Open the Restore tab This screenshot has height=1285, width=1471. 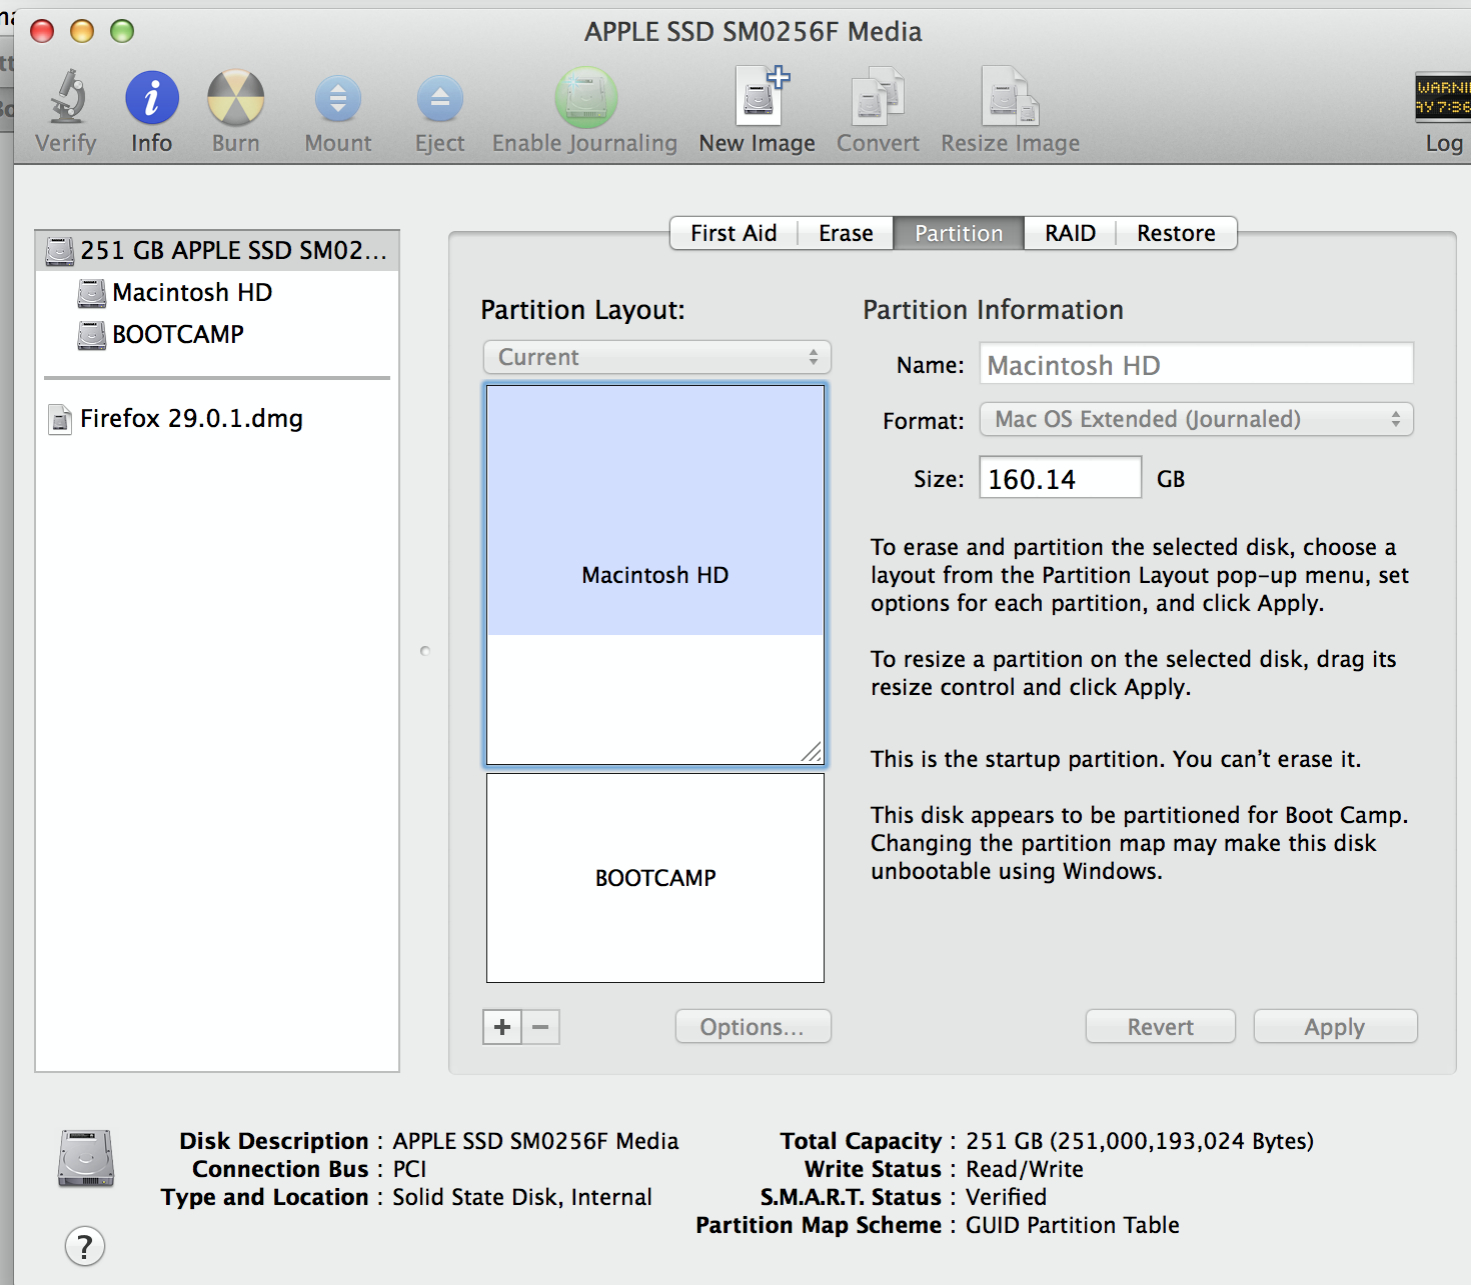(1175, 233)
